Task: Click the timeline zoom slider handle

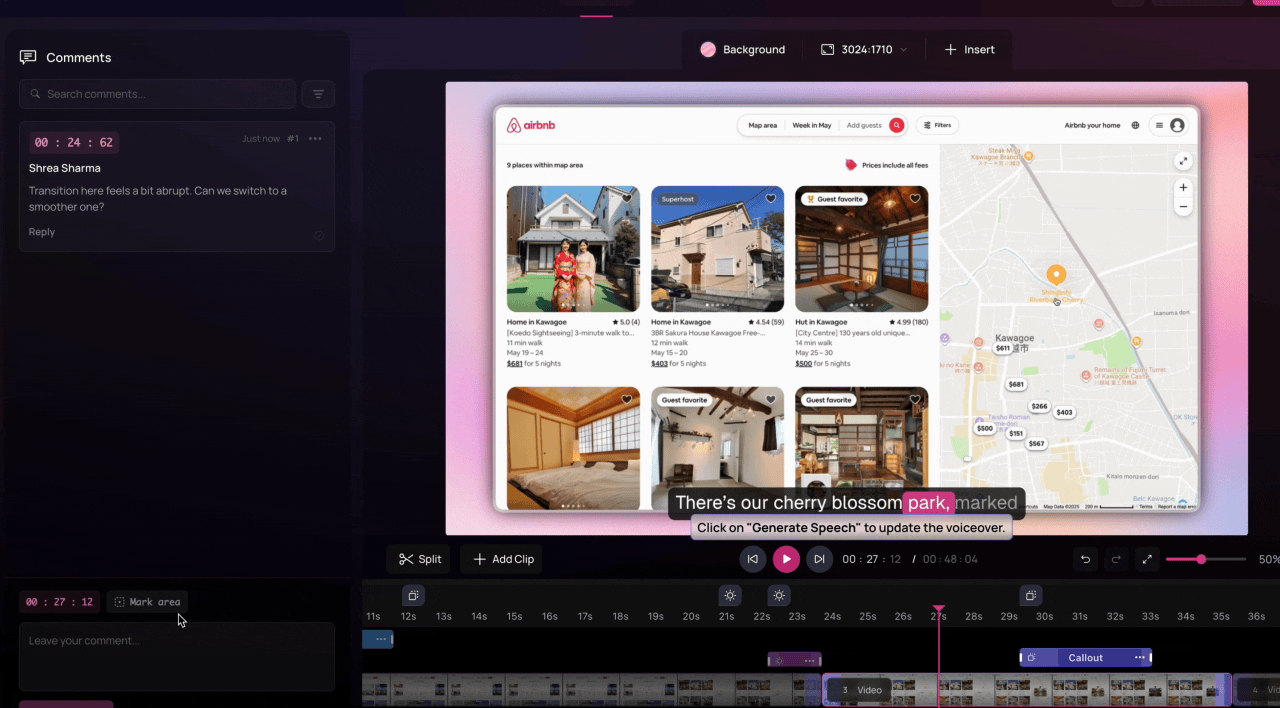Action: click(x=1201, y=559)
